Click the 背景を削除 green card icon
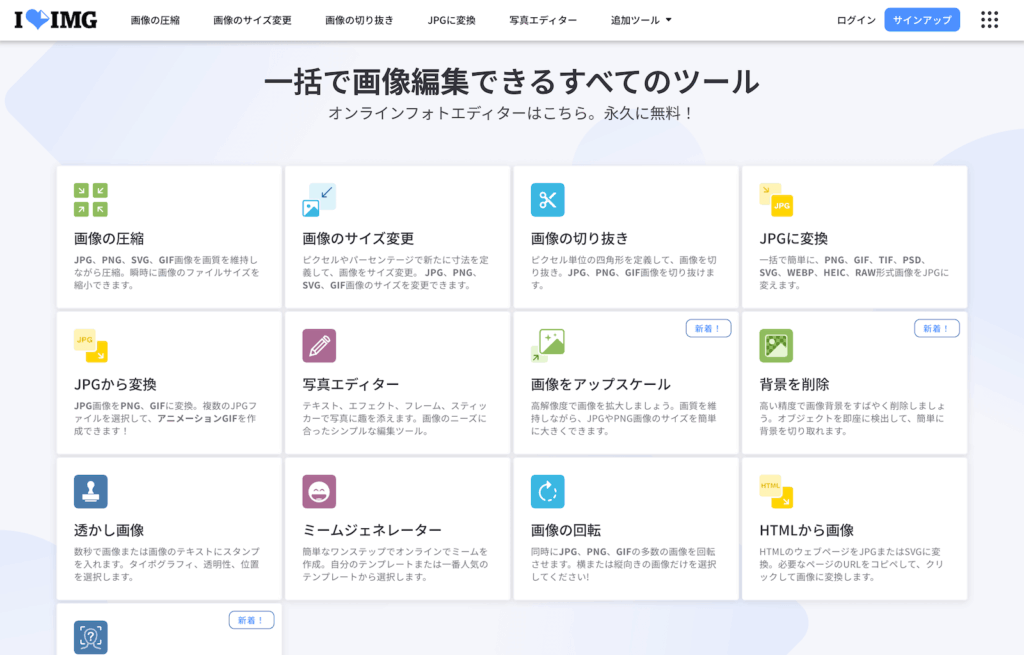 (x=776, y=345)
